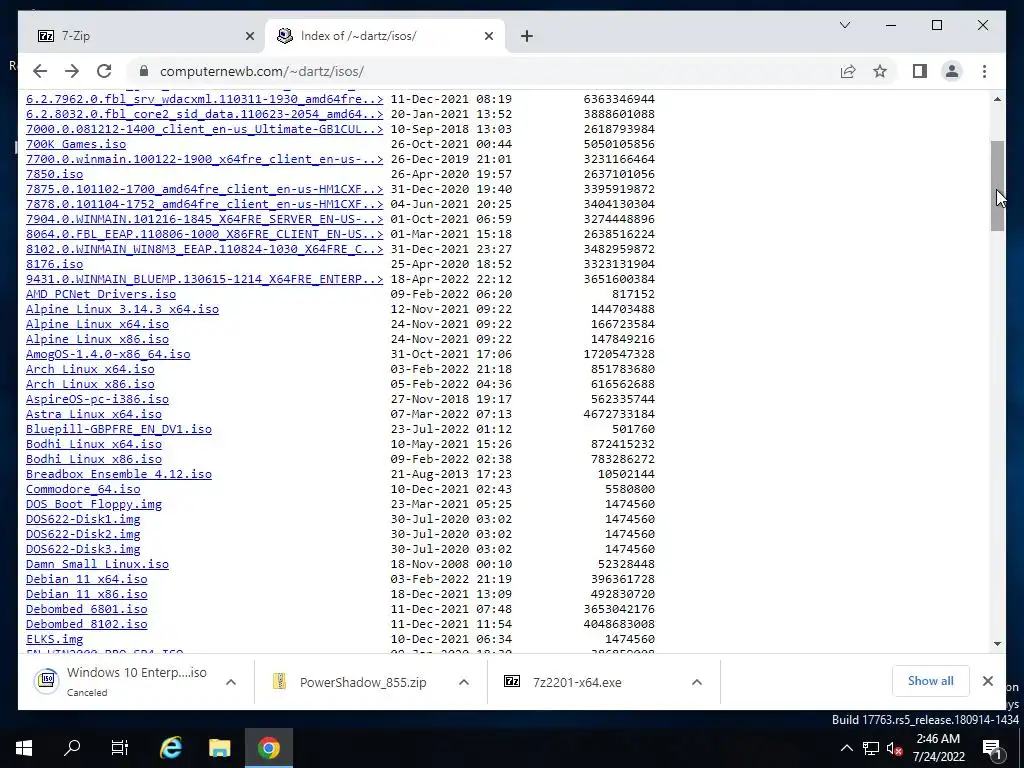Download Arch_Linux_x64.iso
Viewport: 1024px width, 768px height.
click(90, 369)
